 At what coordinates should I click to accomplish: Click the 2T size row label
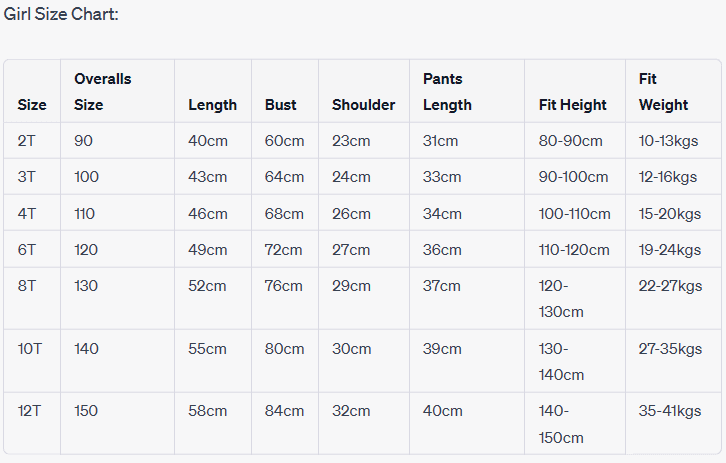(27, 141)
